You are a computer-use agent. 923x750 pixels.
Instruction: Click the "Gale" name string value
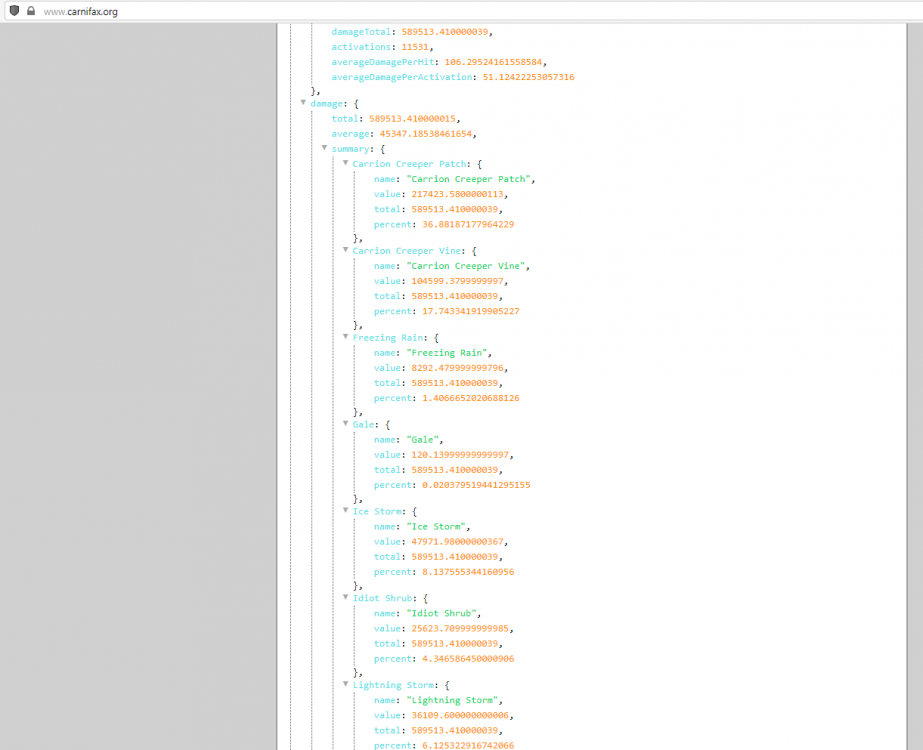point(423,439)
